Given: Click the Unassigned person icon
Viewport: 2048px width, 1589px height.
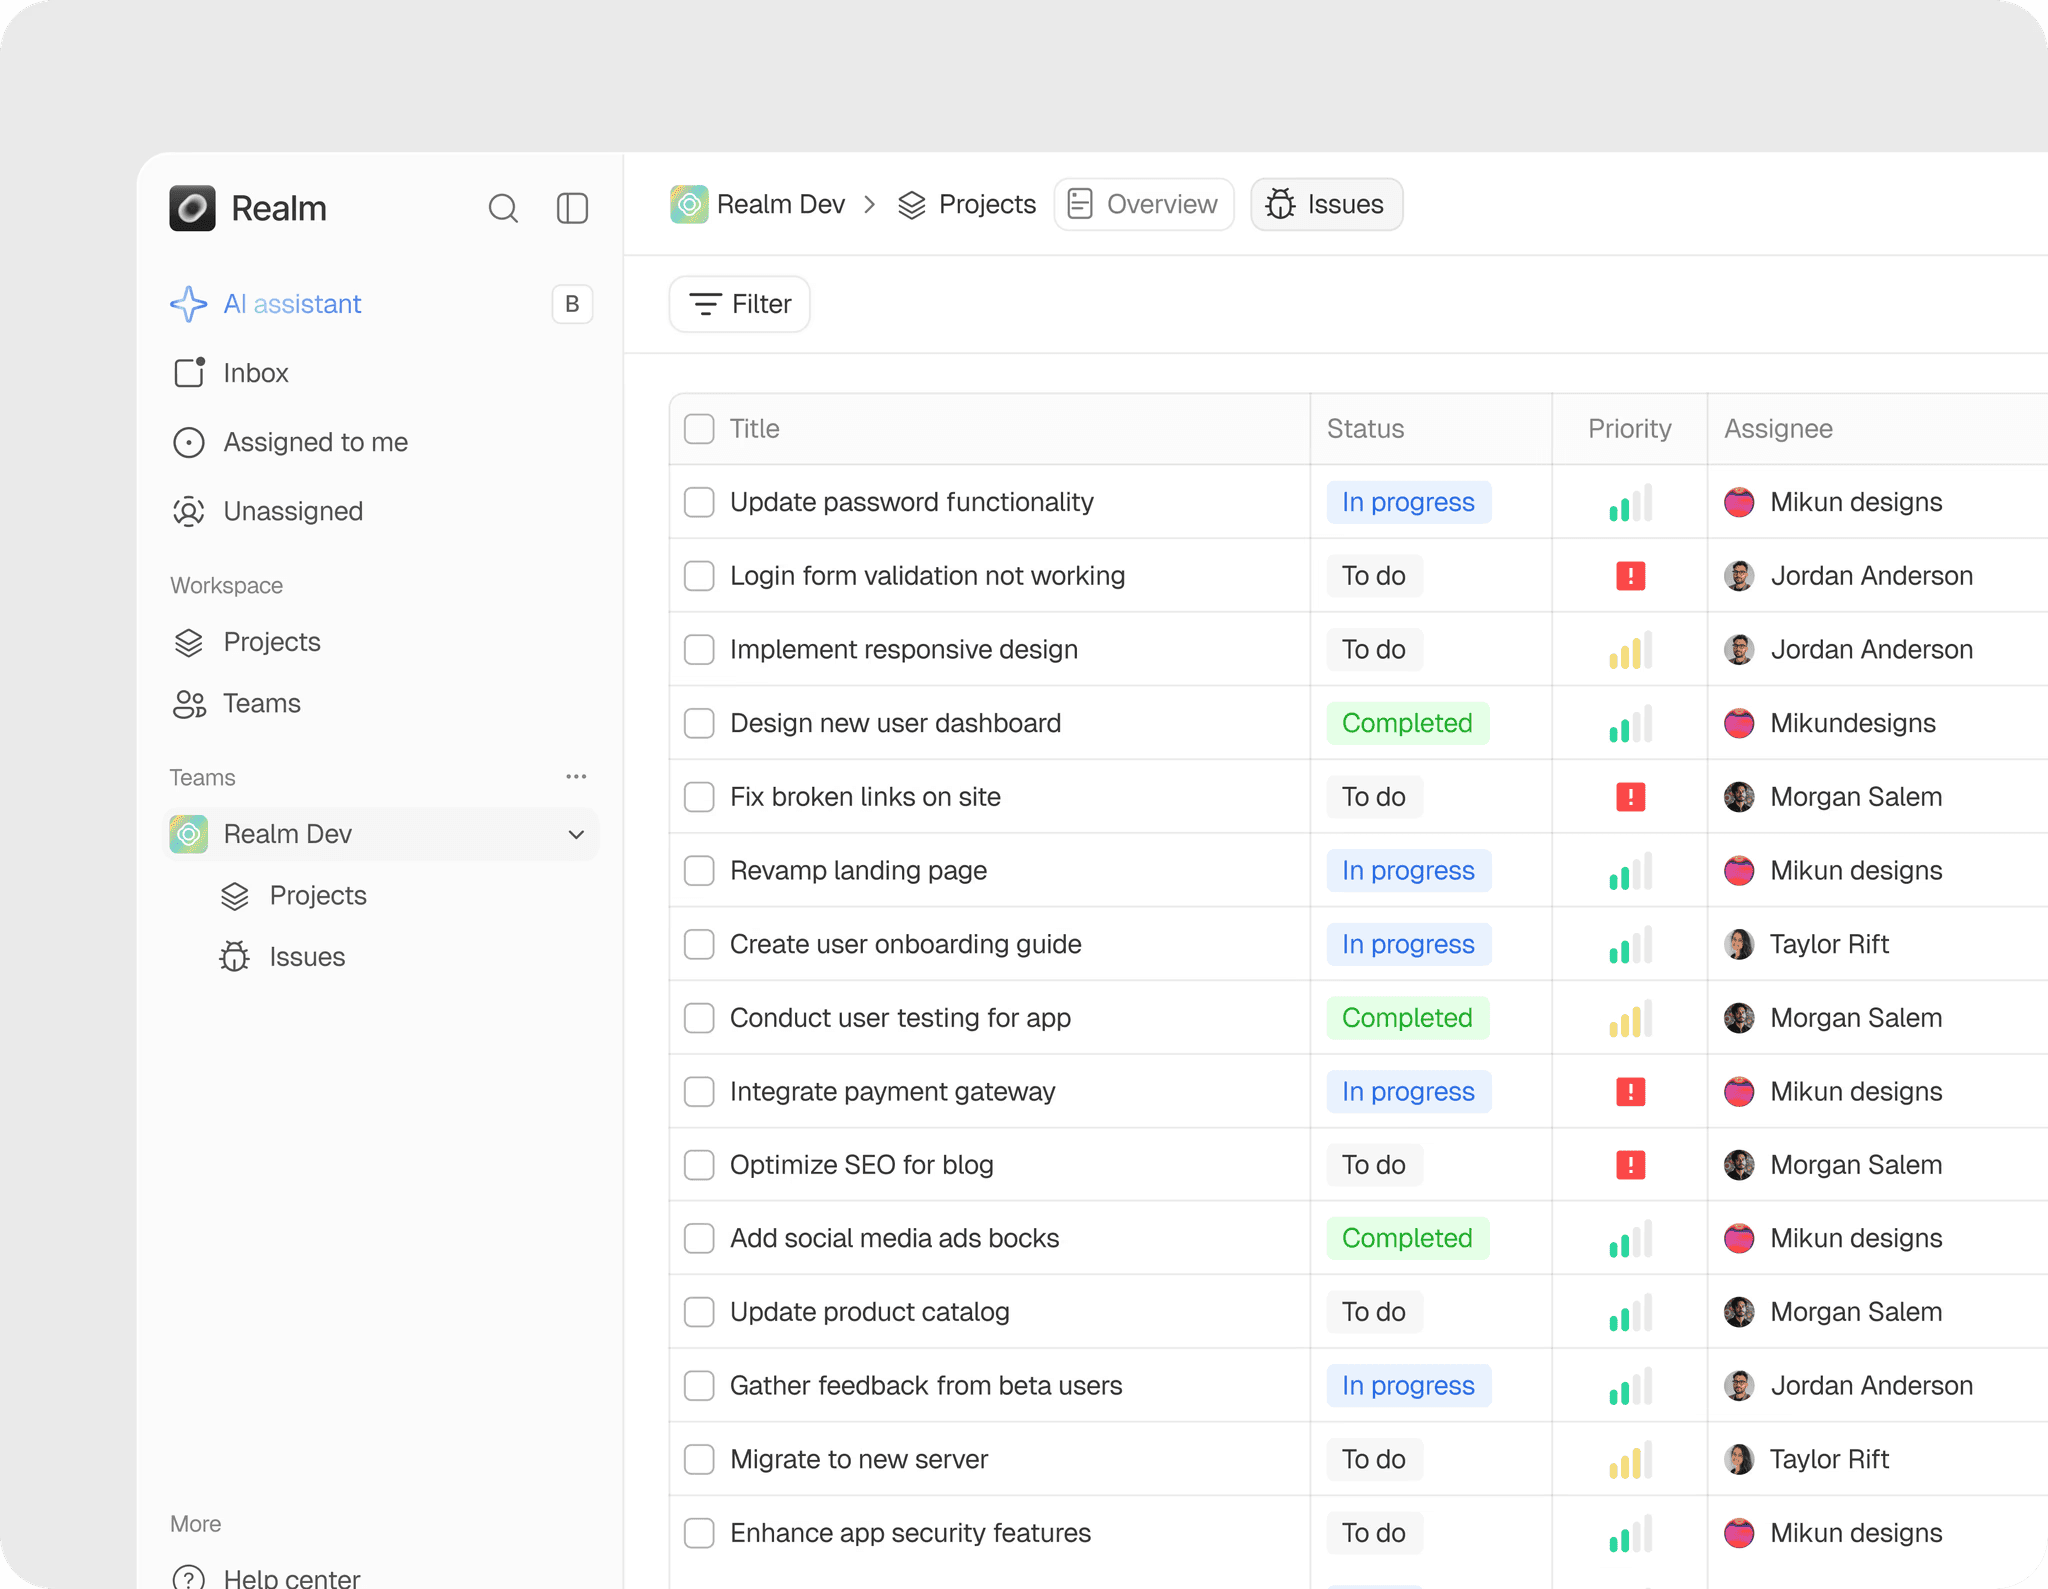Looking at the screenshot, I should (x=189, y=511).
